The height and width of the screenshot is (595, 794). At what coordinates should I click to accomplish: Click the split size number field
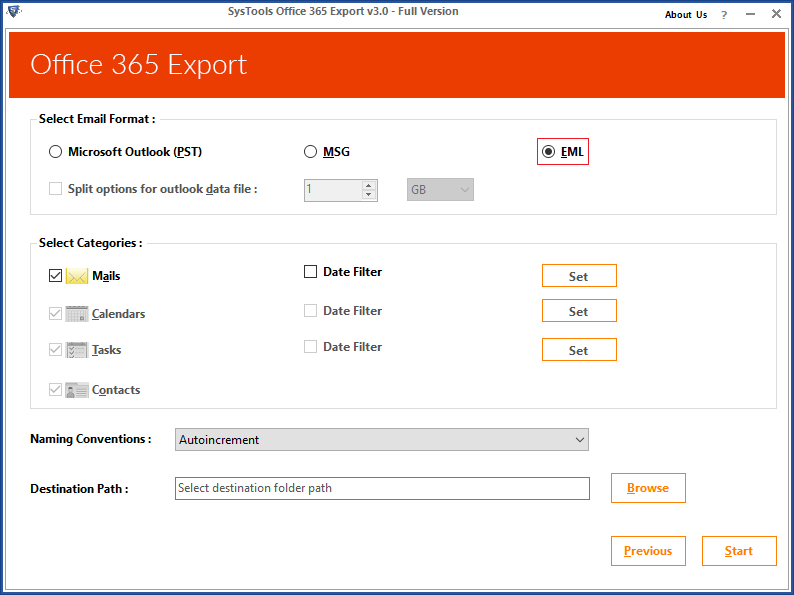point(333,190)
